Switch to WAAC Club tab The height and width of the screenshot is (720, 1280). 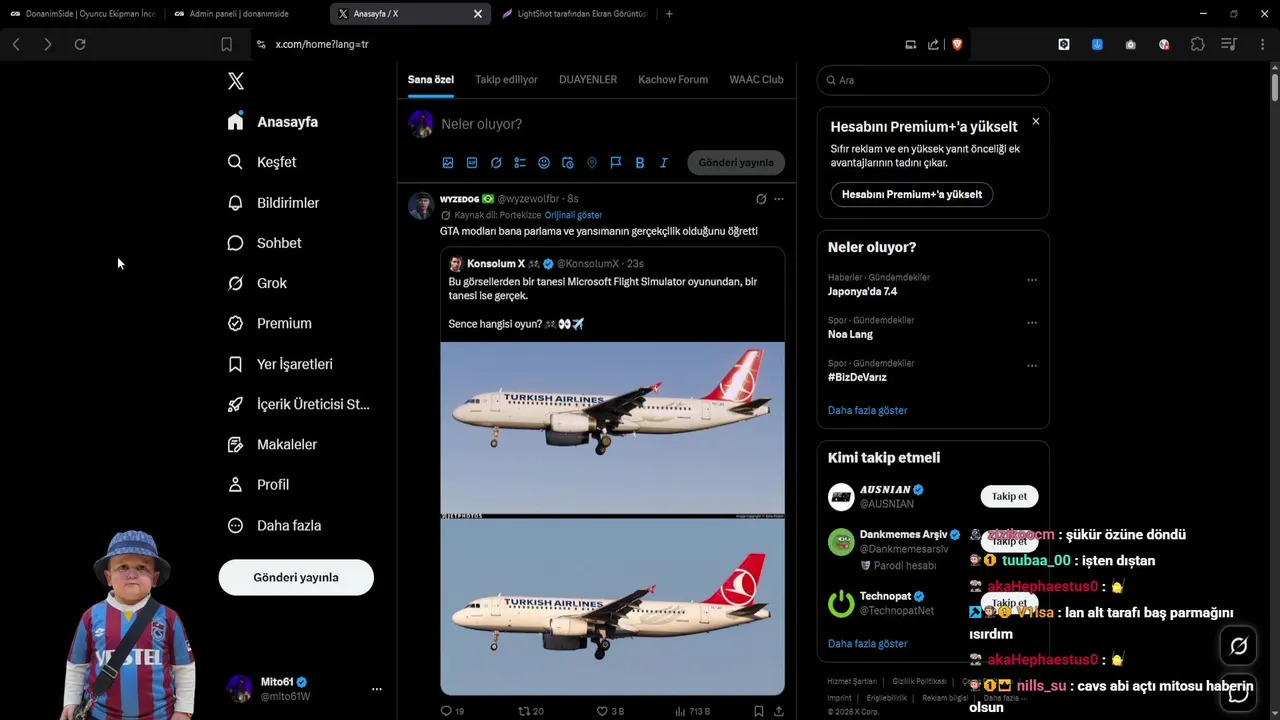tap(756, 79)
